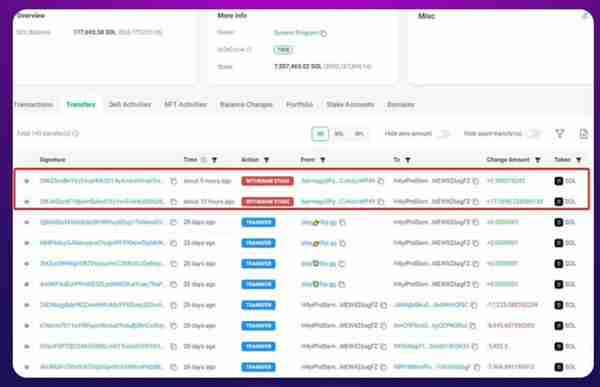Open the To address link in seventh row
This screenshot has width=600, height=387.
430,305
